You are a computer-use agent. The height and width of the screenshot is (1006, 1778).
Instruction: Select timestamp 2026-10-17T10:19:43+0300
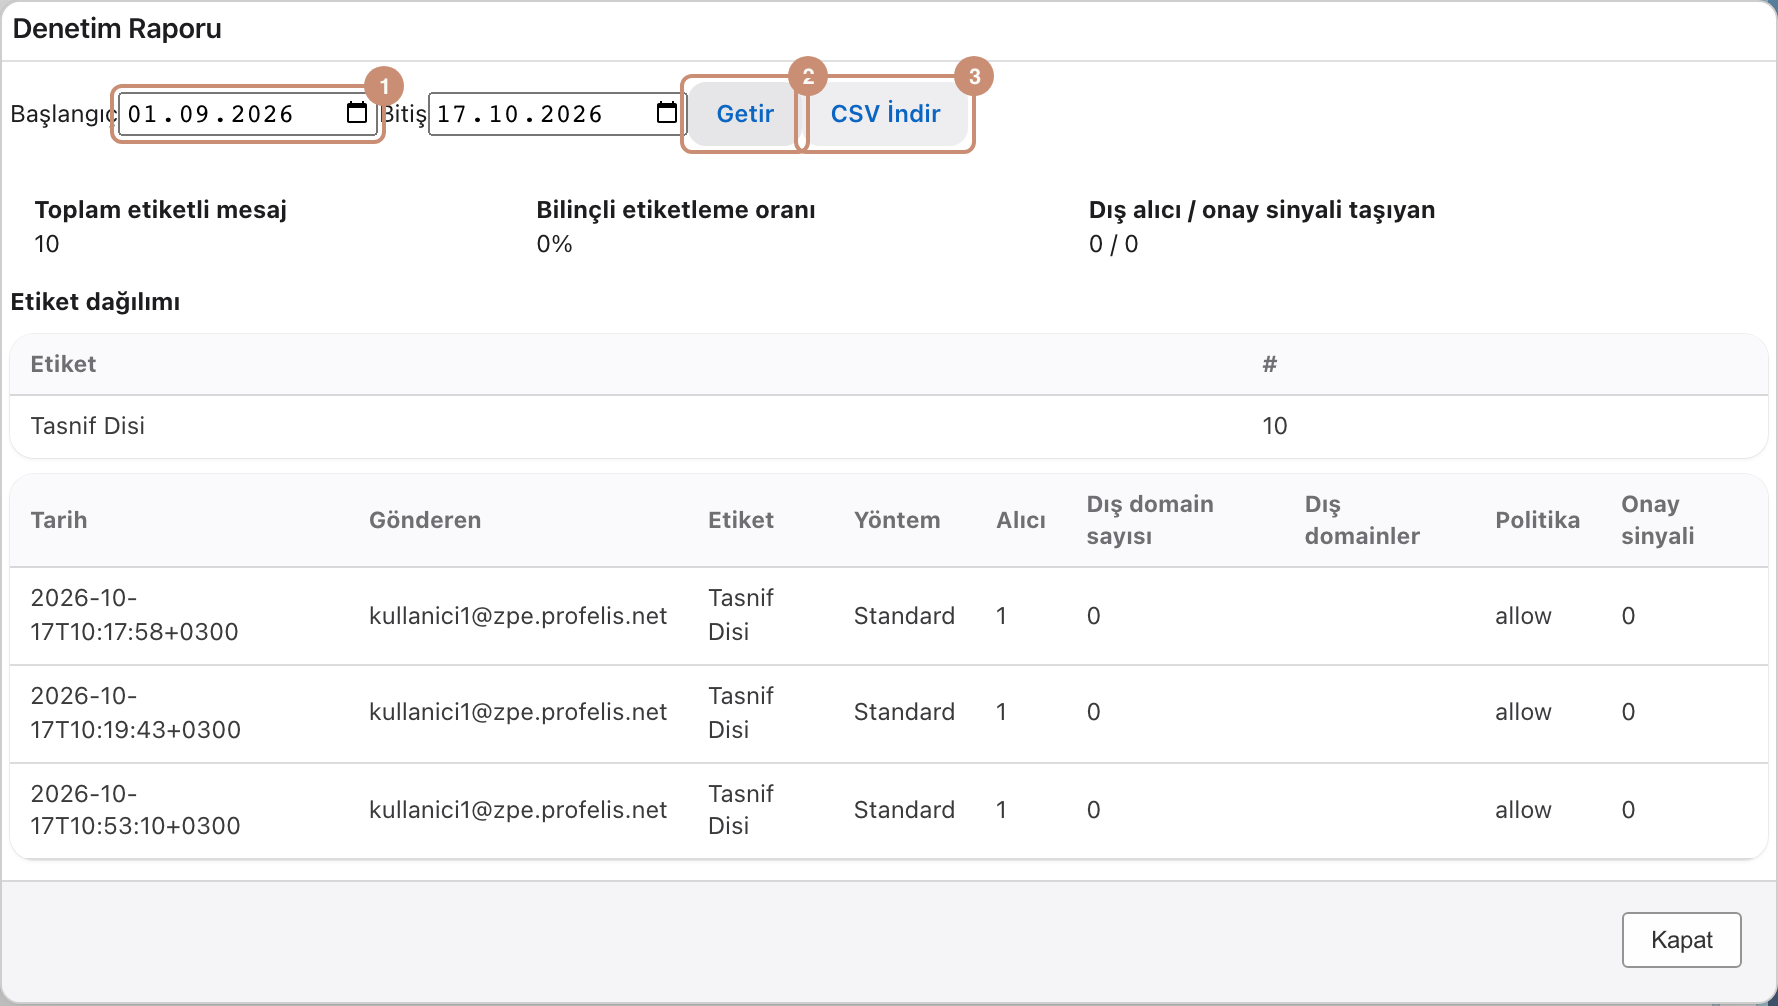pos(136,713)
